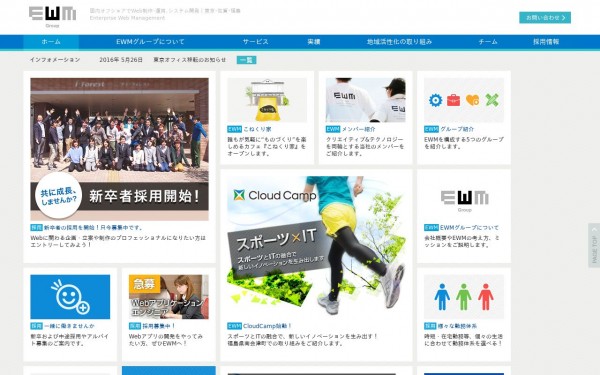Click the smiley face plus icon tile

[70, 297]
